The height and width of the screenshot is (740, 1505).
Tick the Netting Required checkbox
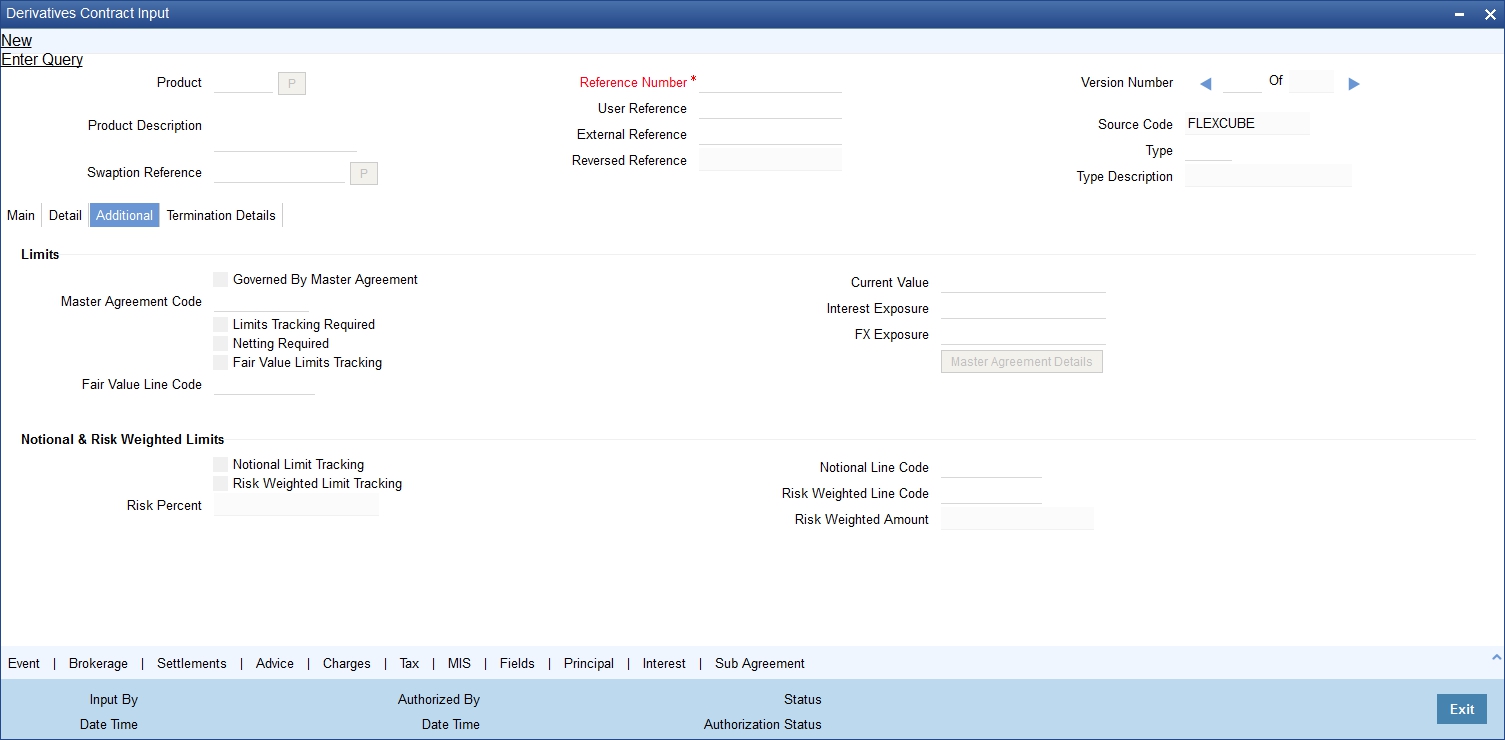[221, 344]
